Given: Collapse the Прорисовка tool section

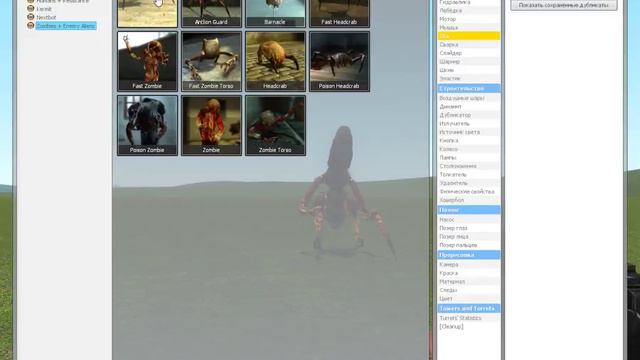Looking at the screenshot, I should click(469, 255).
